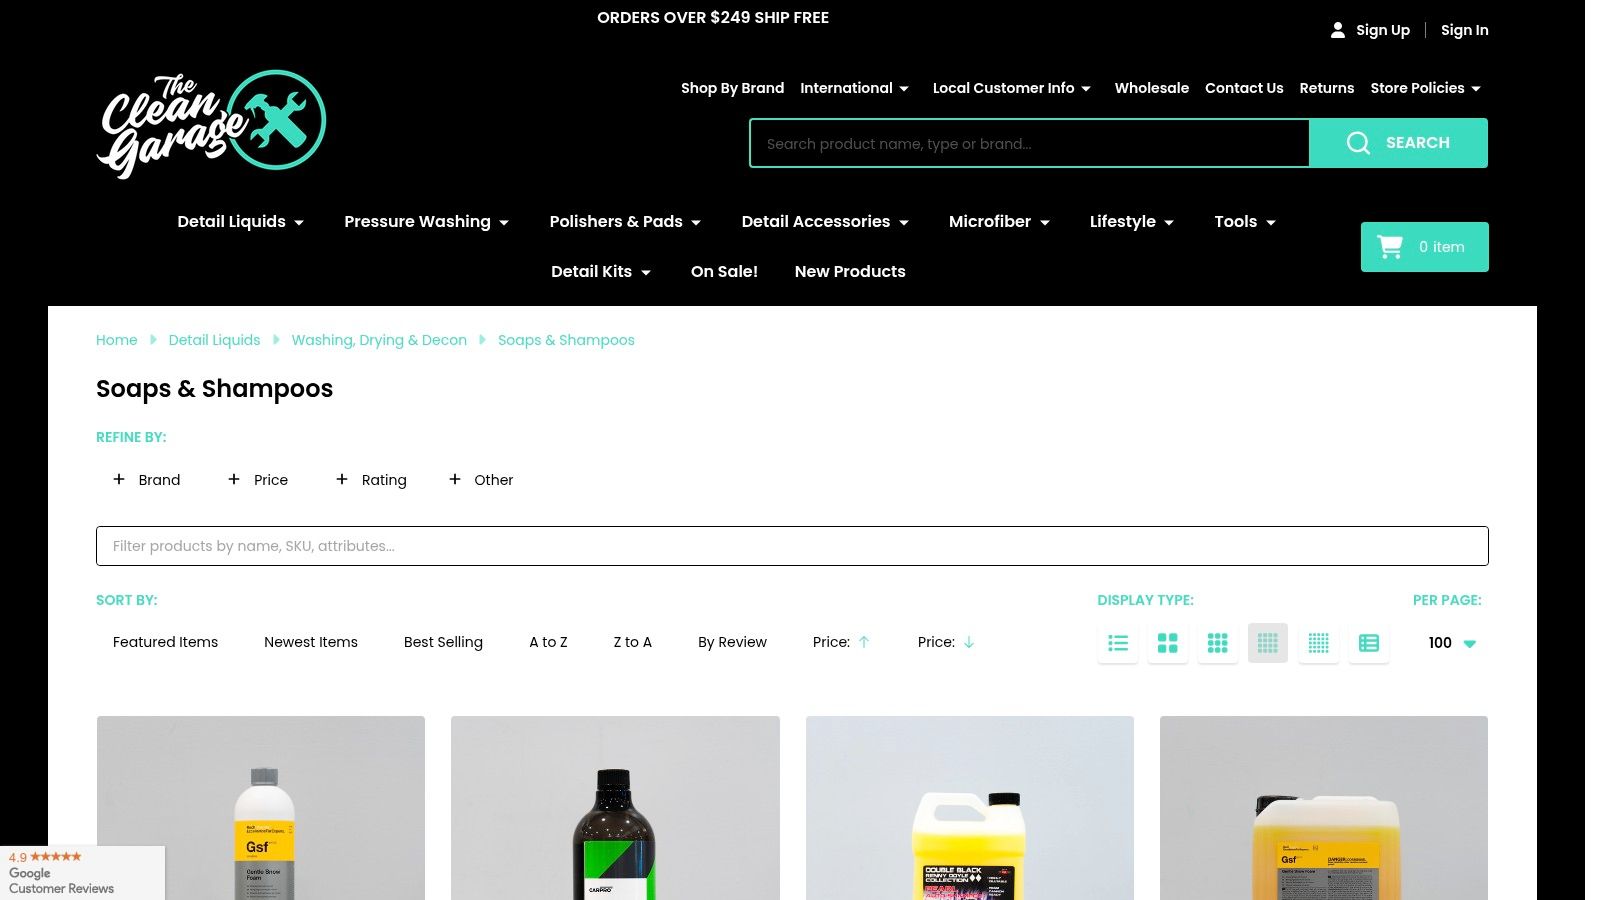This screenshot has width=1600, height=900.
Task: Expand the Rating filter
Action: click(371, 480)
